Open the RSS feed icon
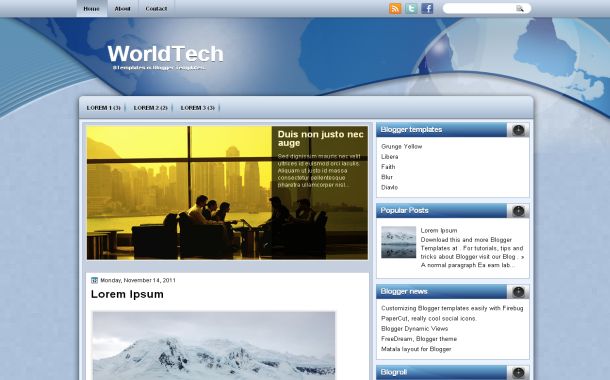Viewport: 610px width, 380px height. click(x=395, y=9)
